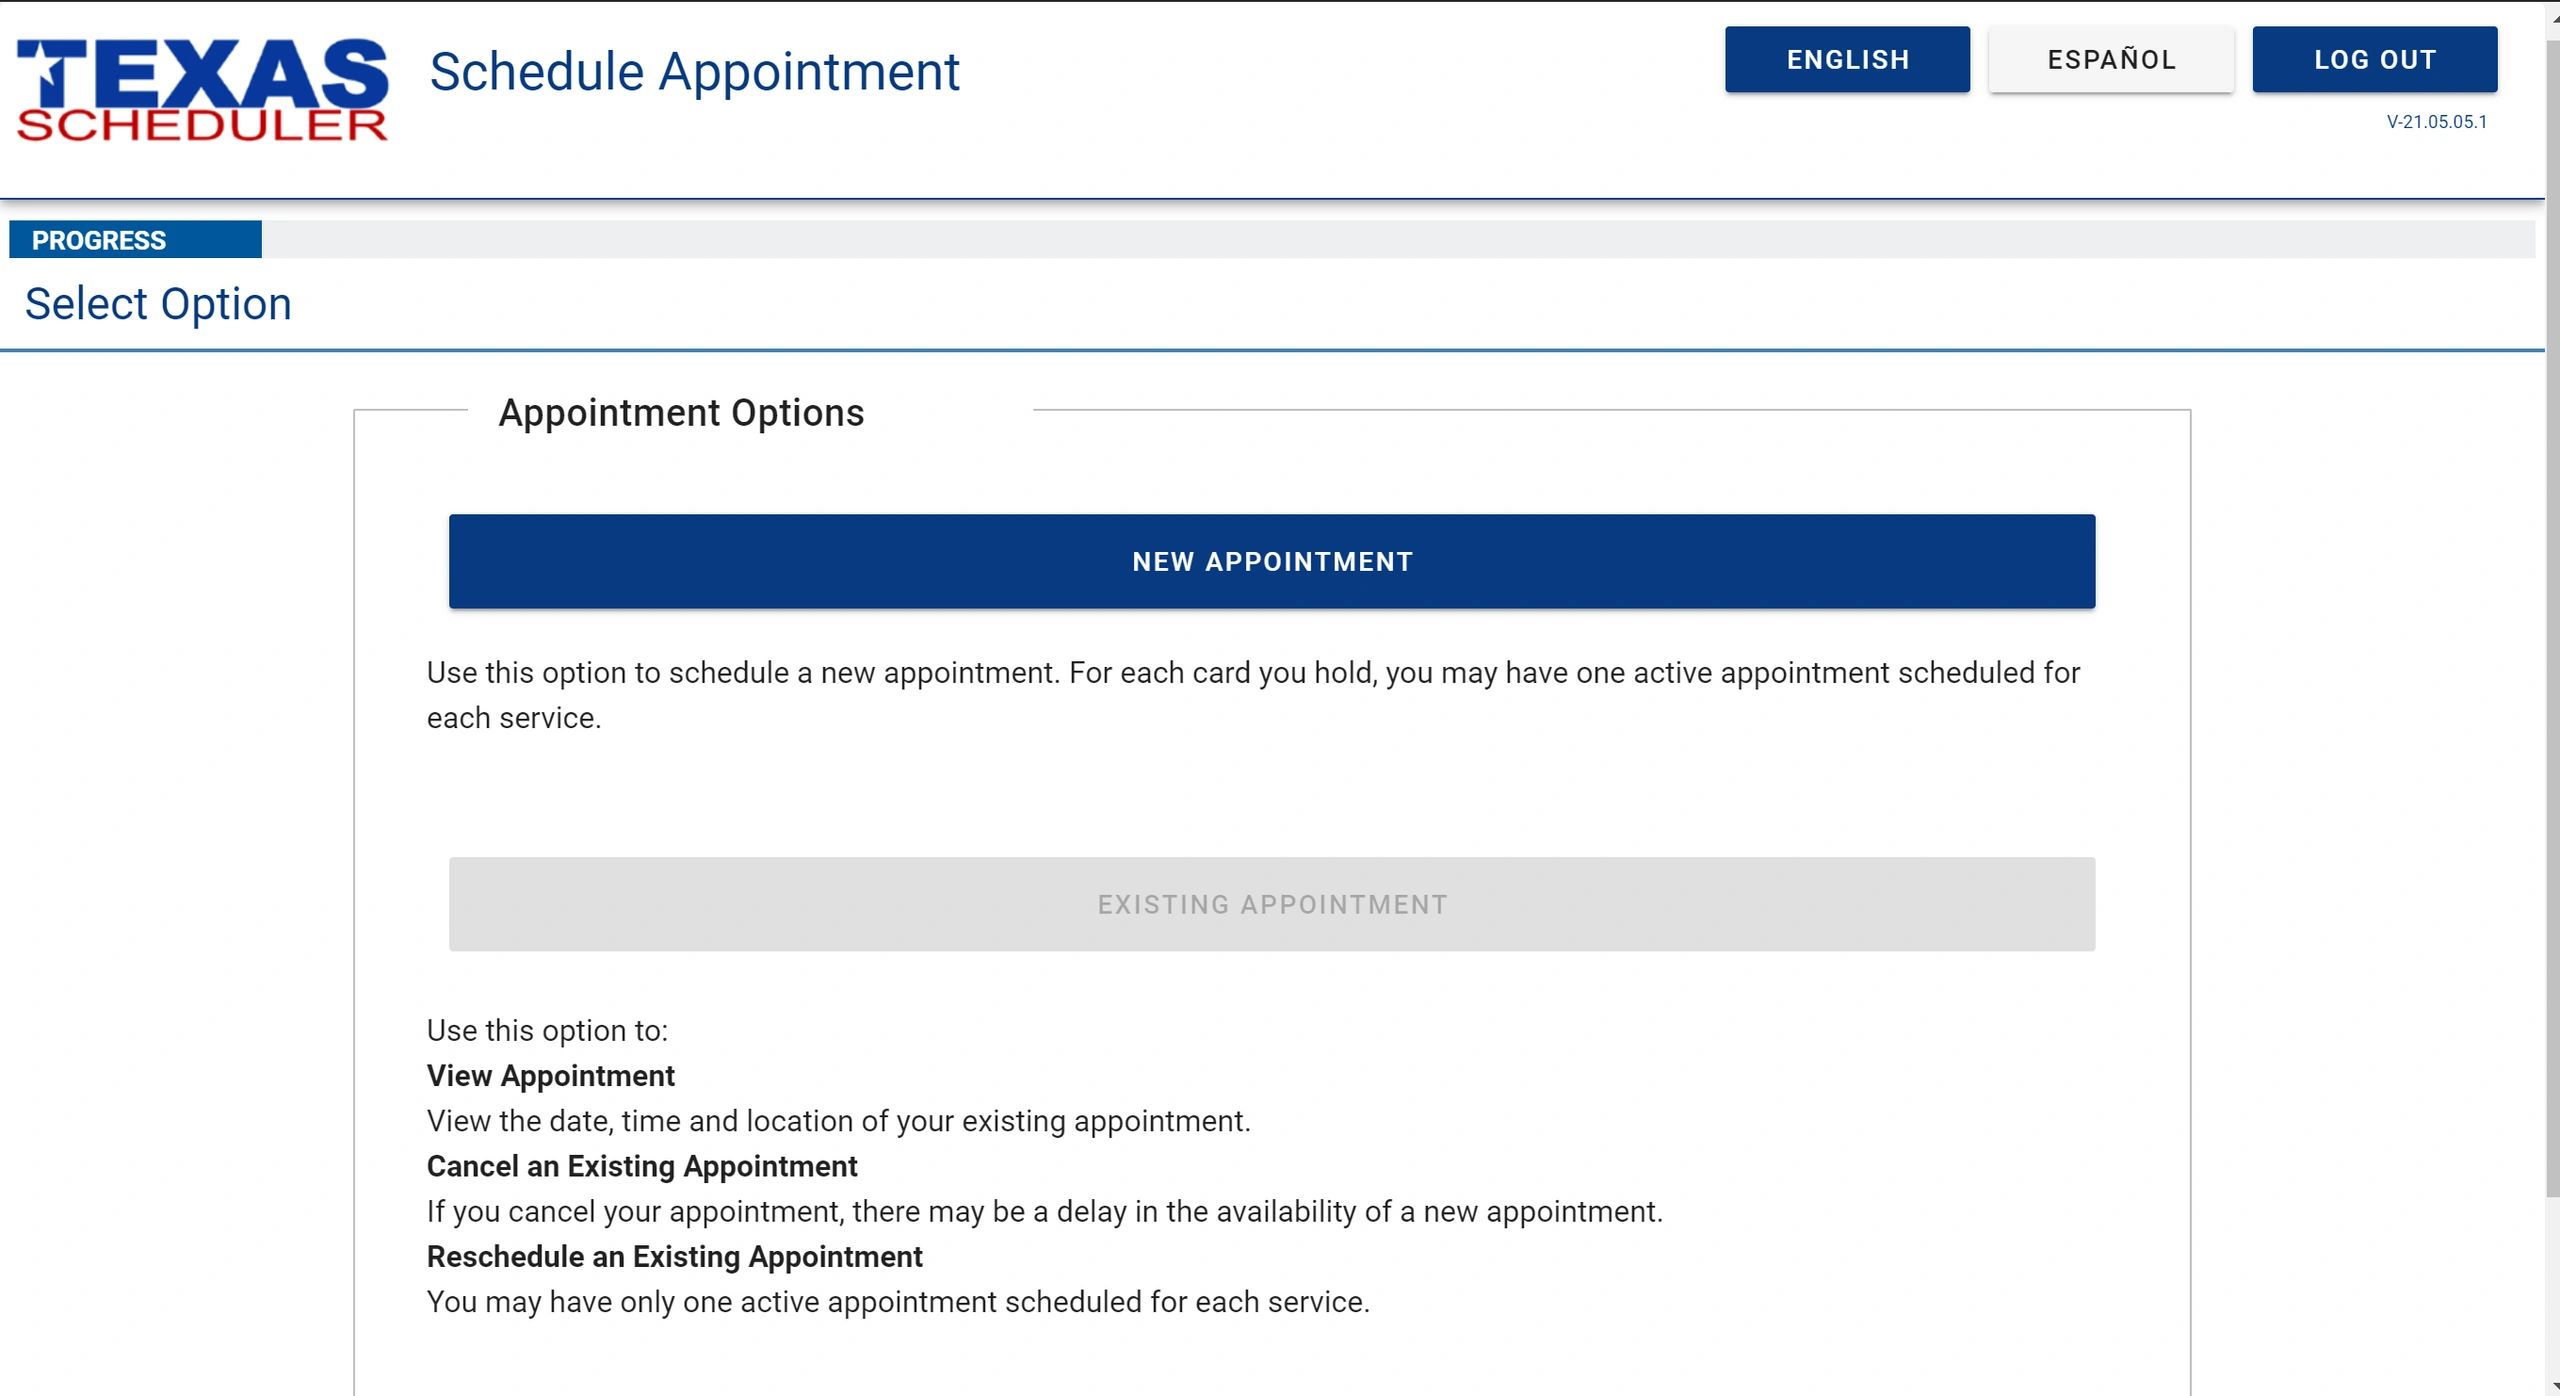Click the Cancel an Existing Appointment heading

(x=642, y=1166)
